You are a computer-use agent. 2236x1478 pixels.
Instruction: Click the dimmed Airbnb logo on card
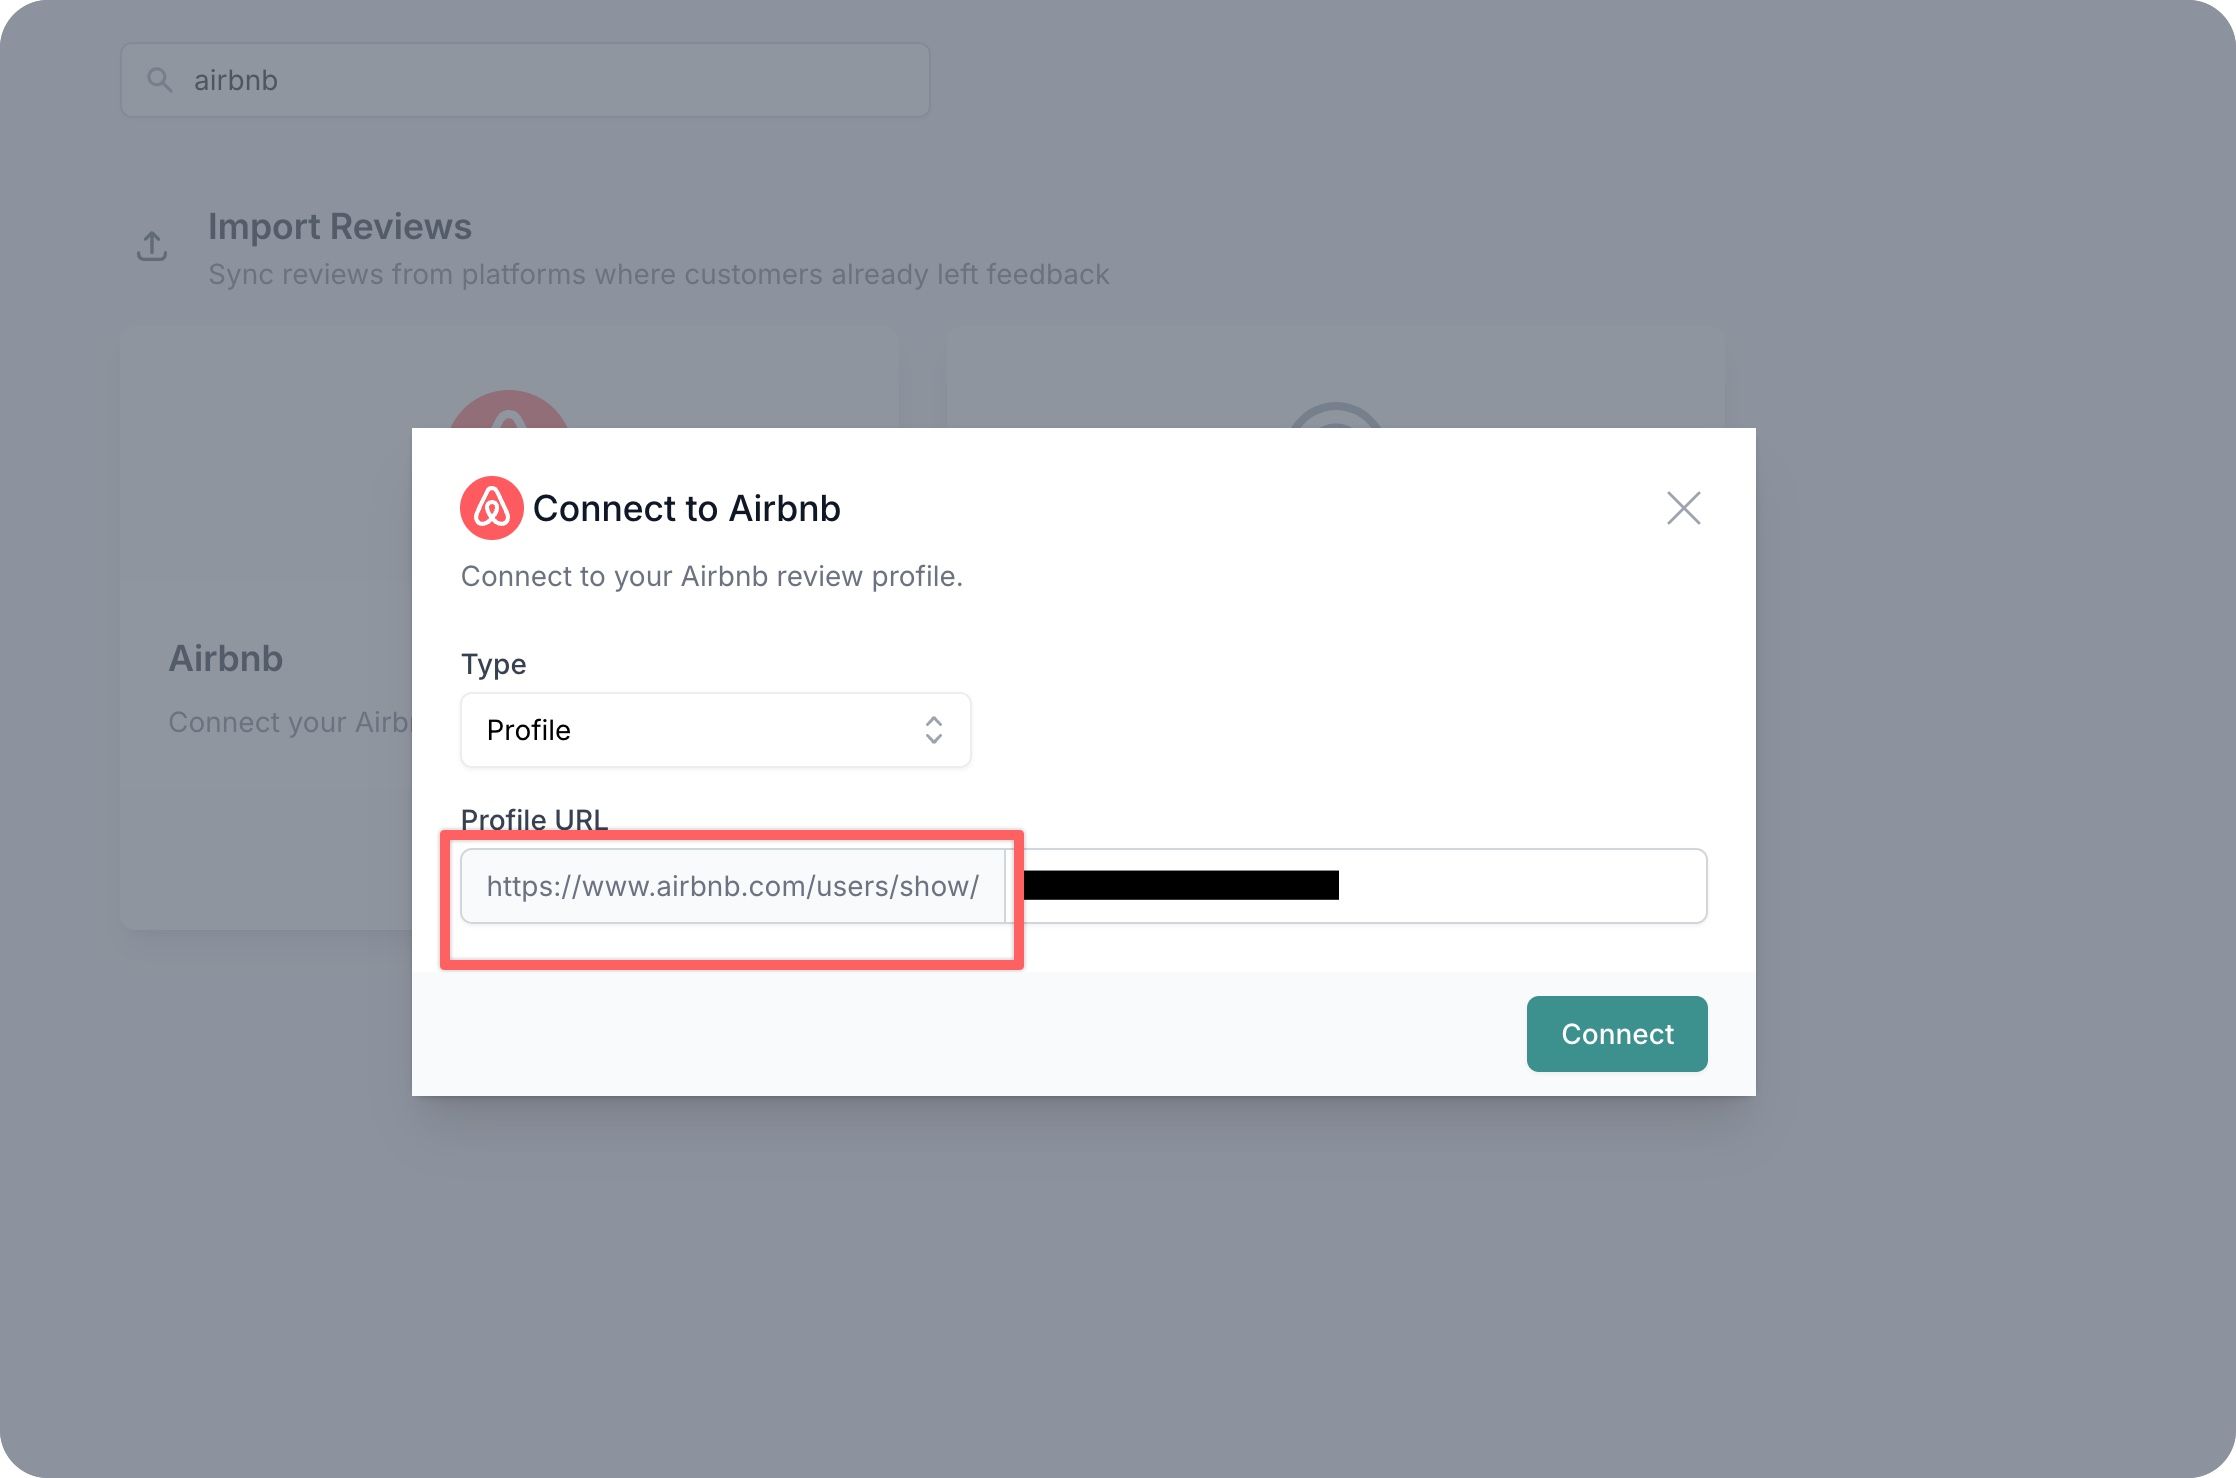point(508,410)
